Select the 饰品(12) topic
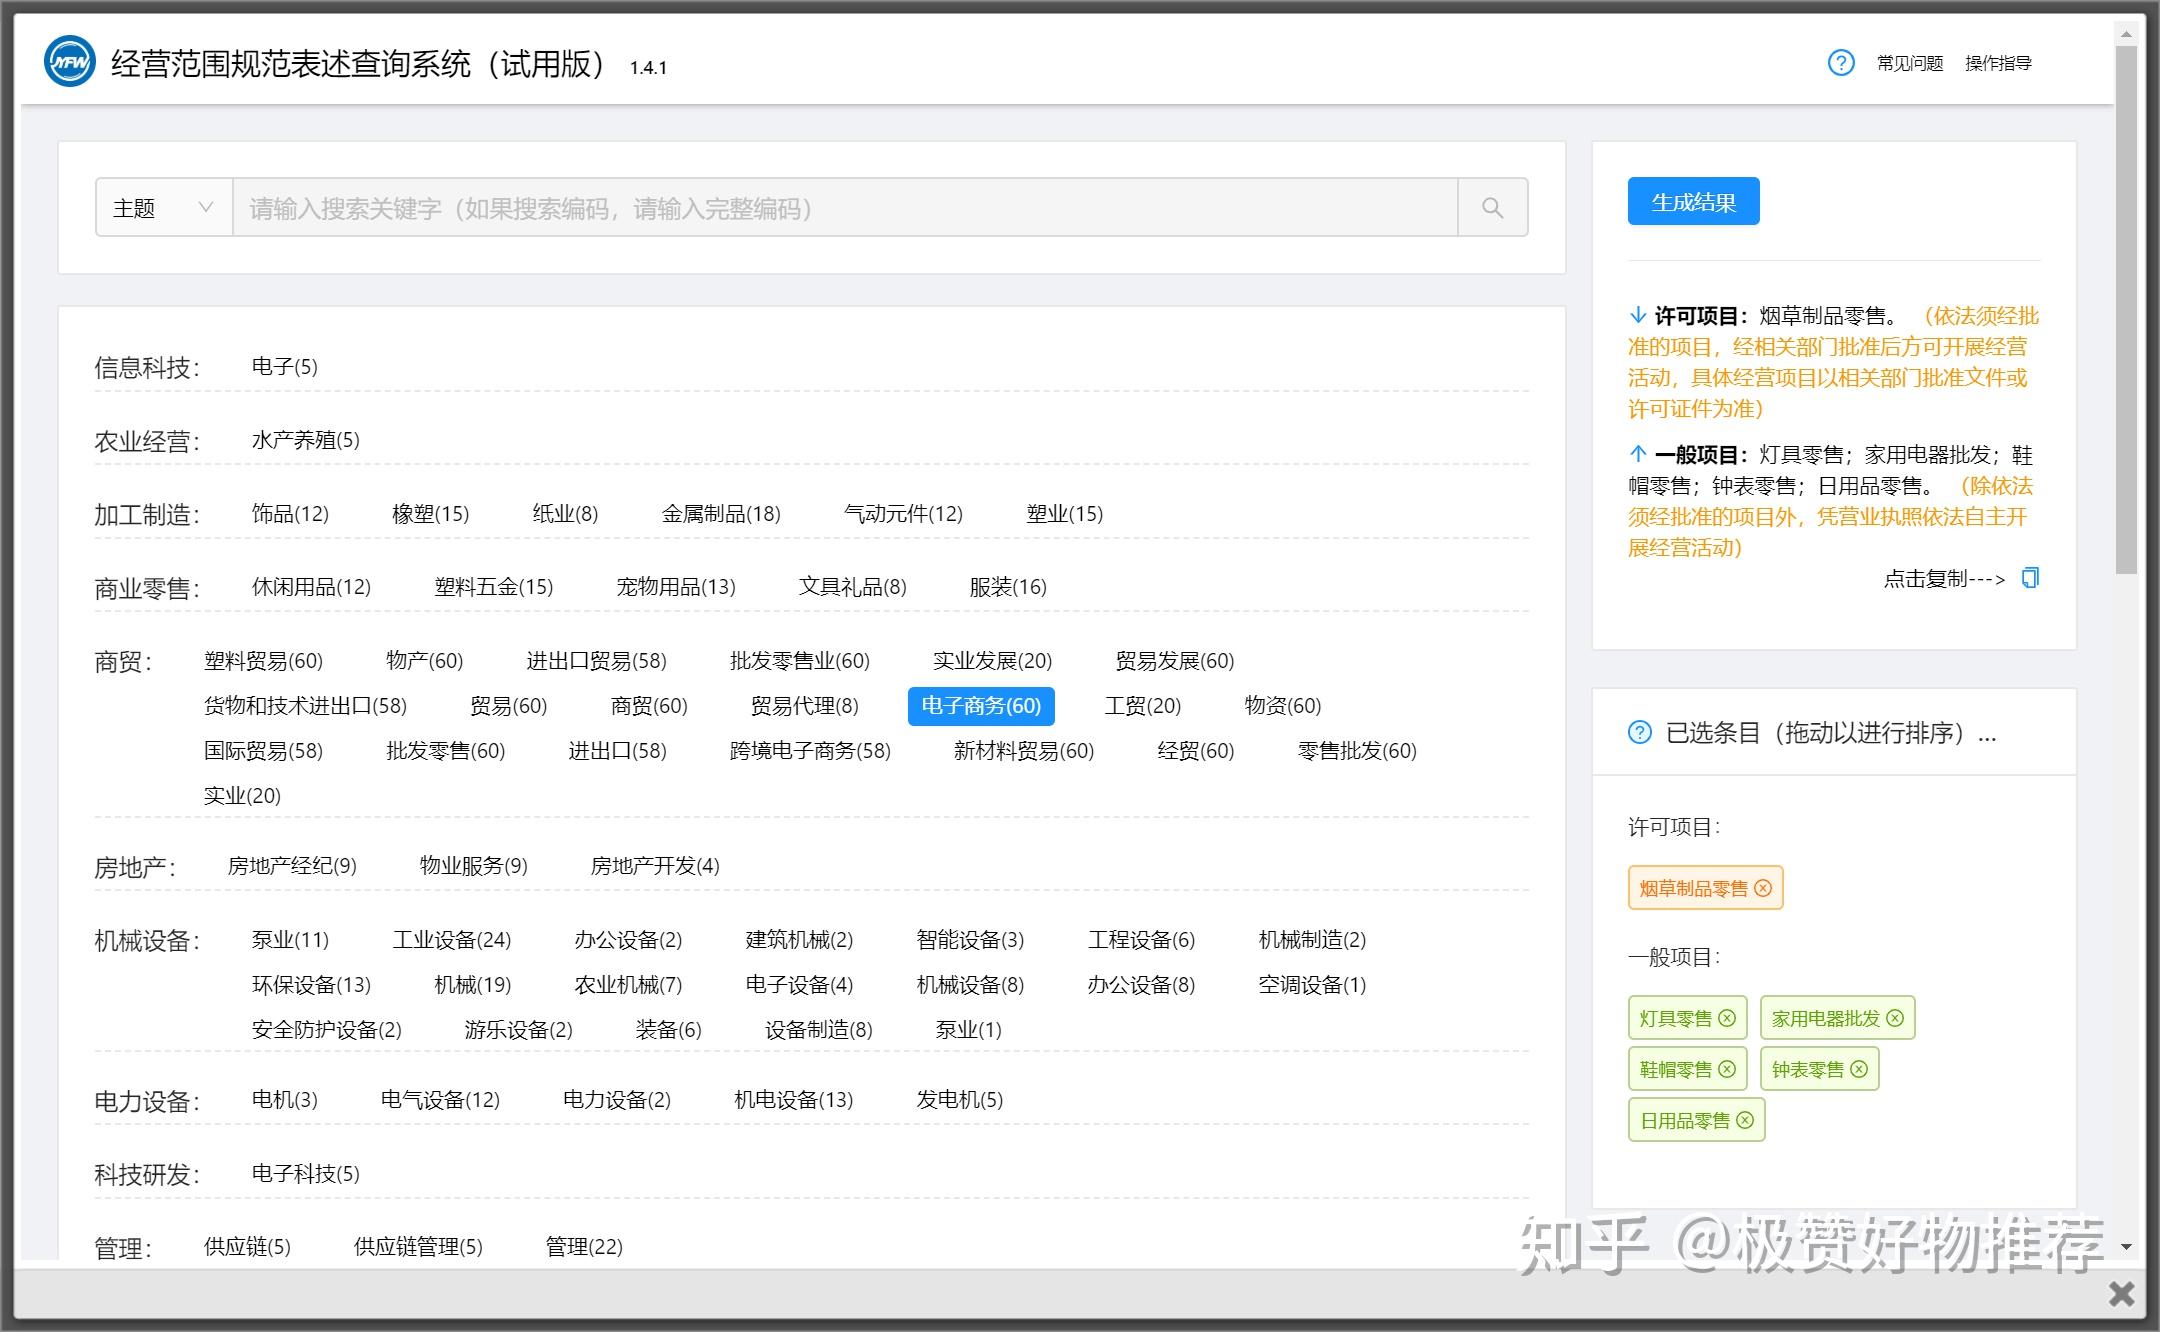The image size is (2160, 1332). click(x=290, y=514)
